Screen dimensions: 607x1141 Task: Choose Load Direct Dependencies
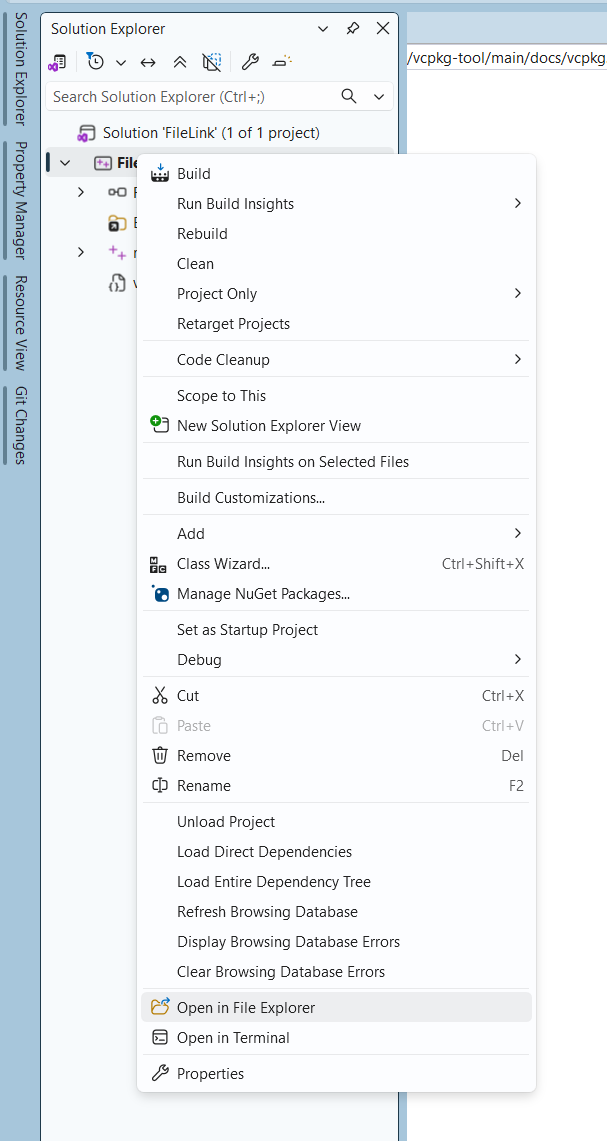336,851
